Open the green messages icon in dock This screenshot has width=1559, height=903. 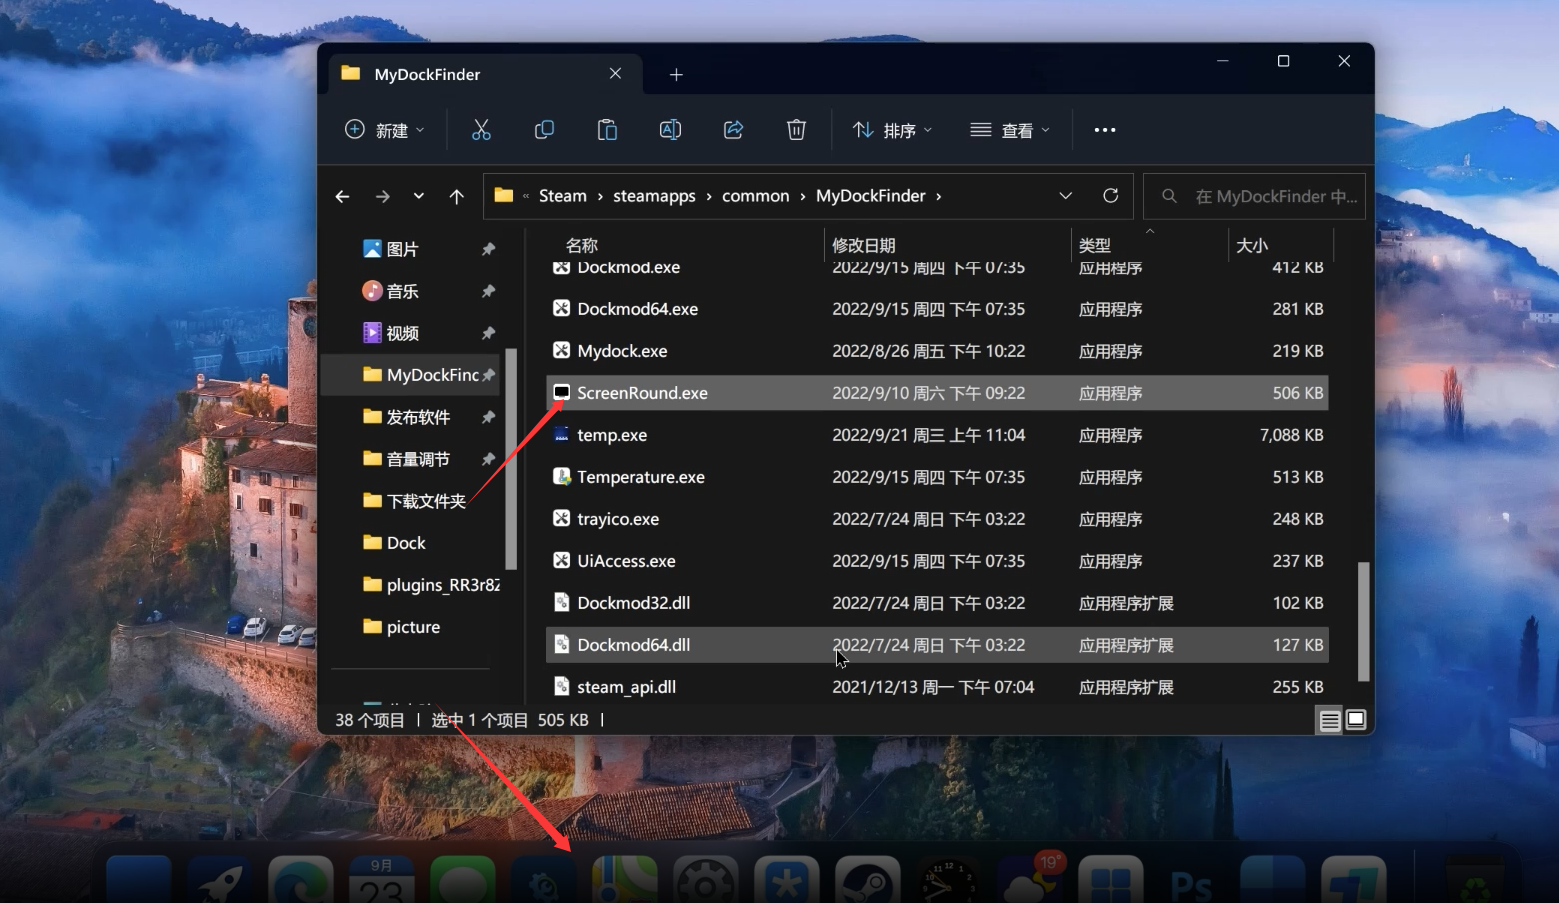tap(462, 880)
